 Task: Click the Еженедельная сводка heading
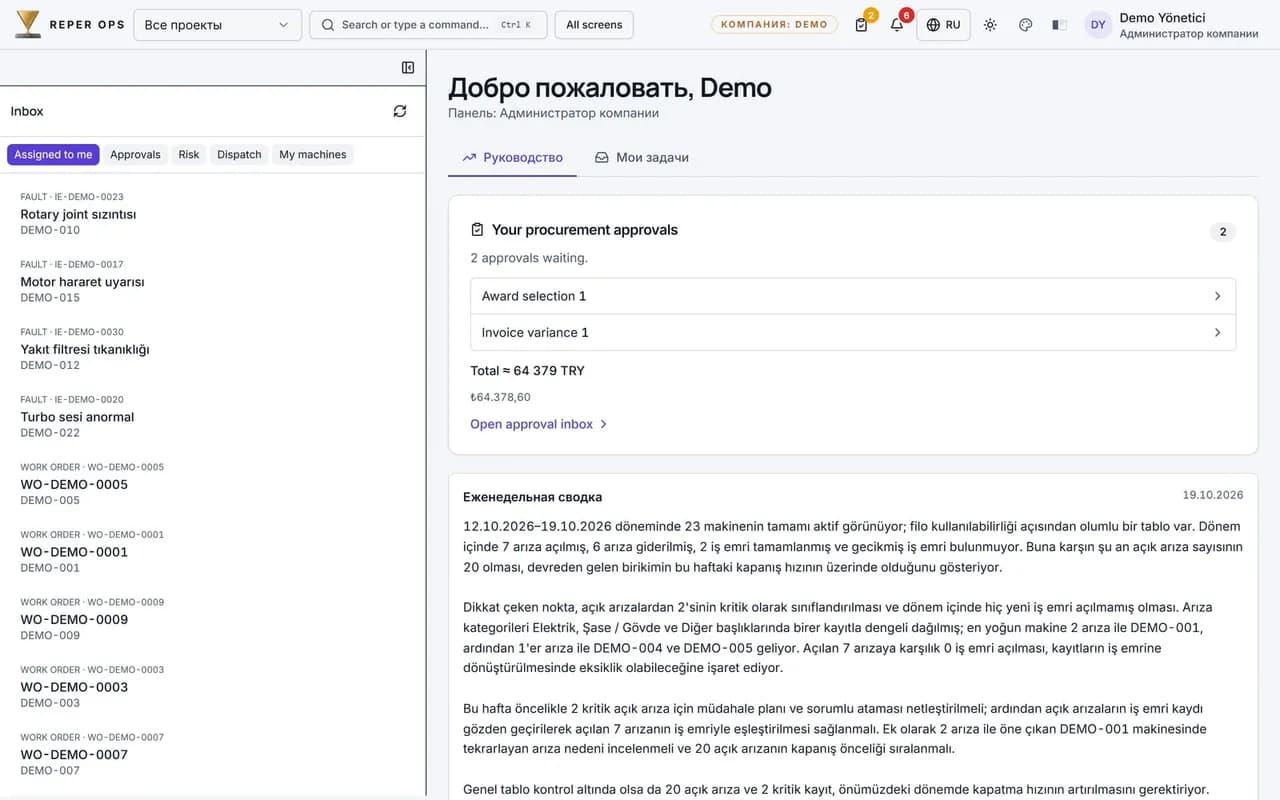[x=532, y=497]
